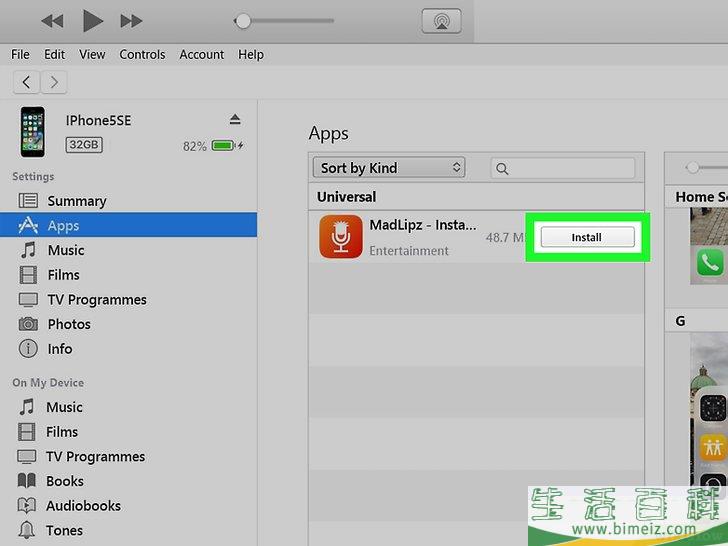Click the film strip icon under Settings
Viewport: 728px width, 546px height.
click(28, 275)
